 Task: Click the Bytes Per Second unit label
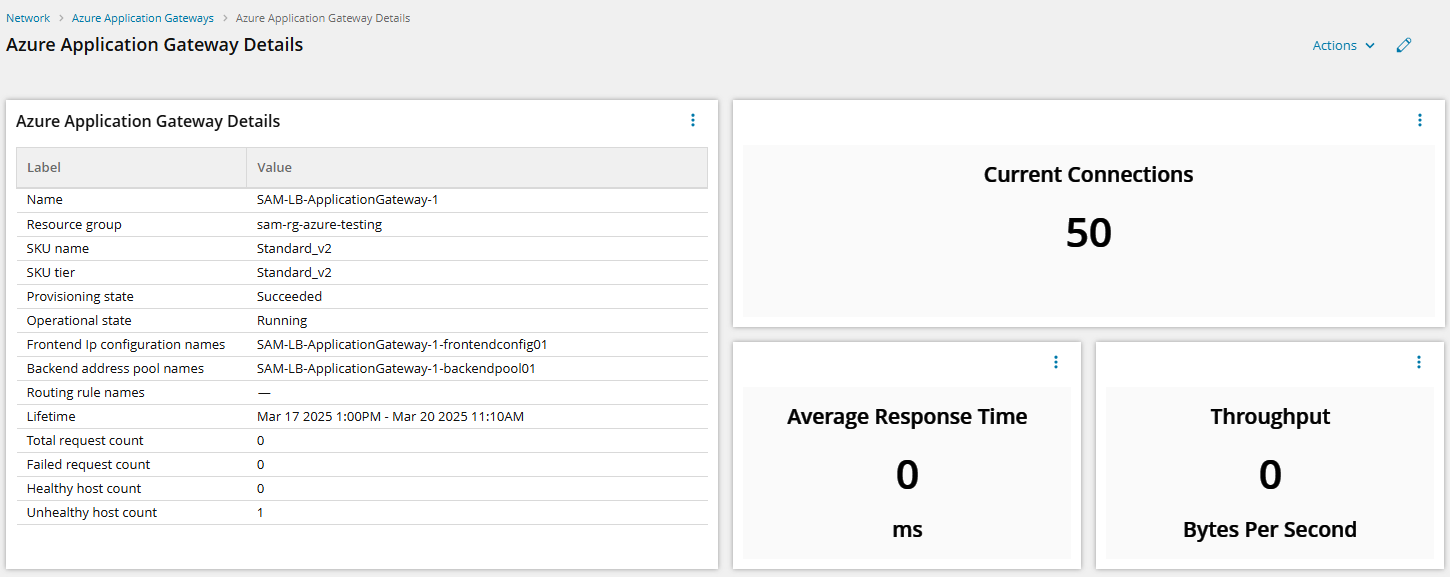coord(1270,530)
